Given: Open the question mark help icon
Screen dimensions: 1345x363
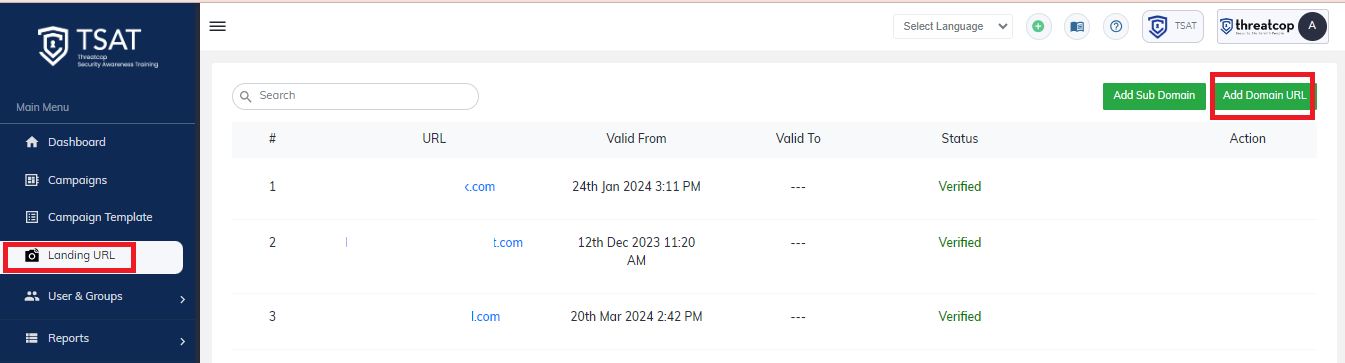Looking at the screenshot, I should [1116, 26].
